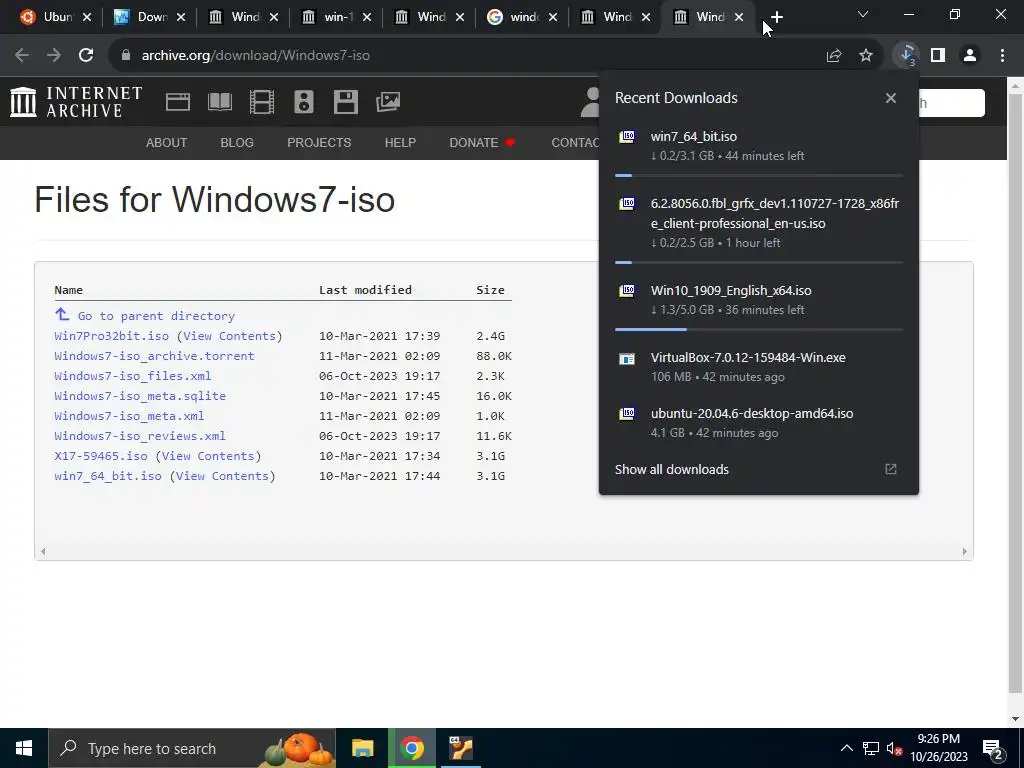Screen dimensions: 1024x768
Task: Click Go to parent directory link
Action: pyautogui.click(x=156, y=316)
